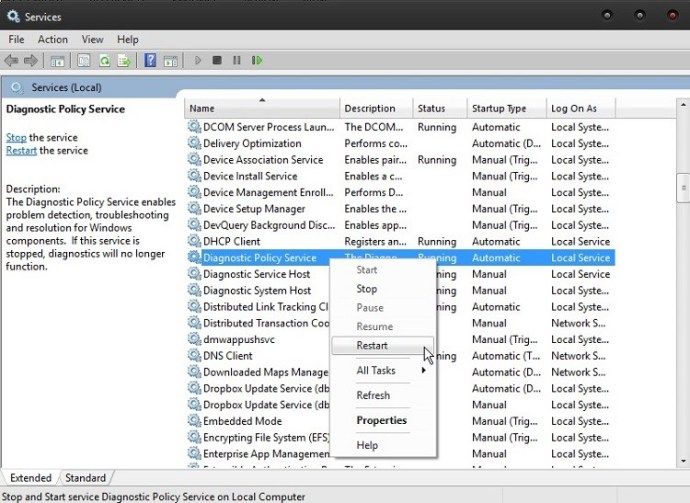The height and width of the screenshot is (503, 690).
Task: Click gear icon beside Delivery Optimization
Action: coord(194,143)
